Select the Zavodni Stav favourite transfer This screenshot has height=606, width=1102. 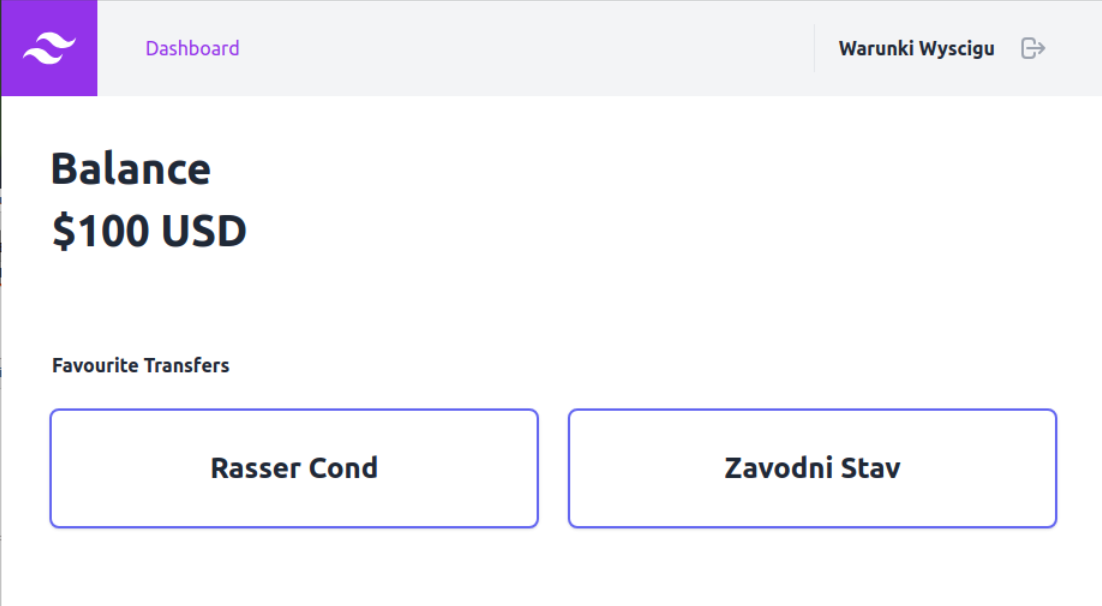[x=812, y=468]
